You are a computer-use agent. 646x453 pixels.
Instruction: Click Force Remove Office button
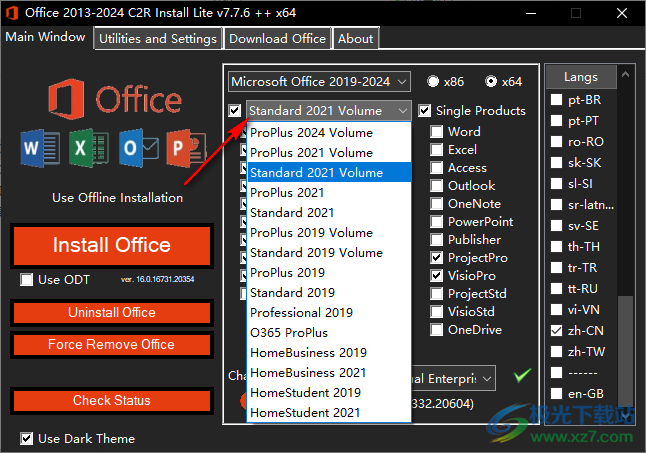[x=112, y=344]
